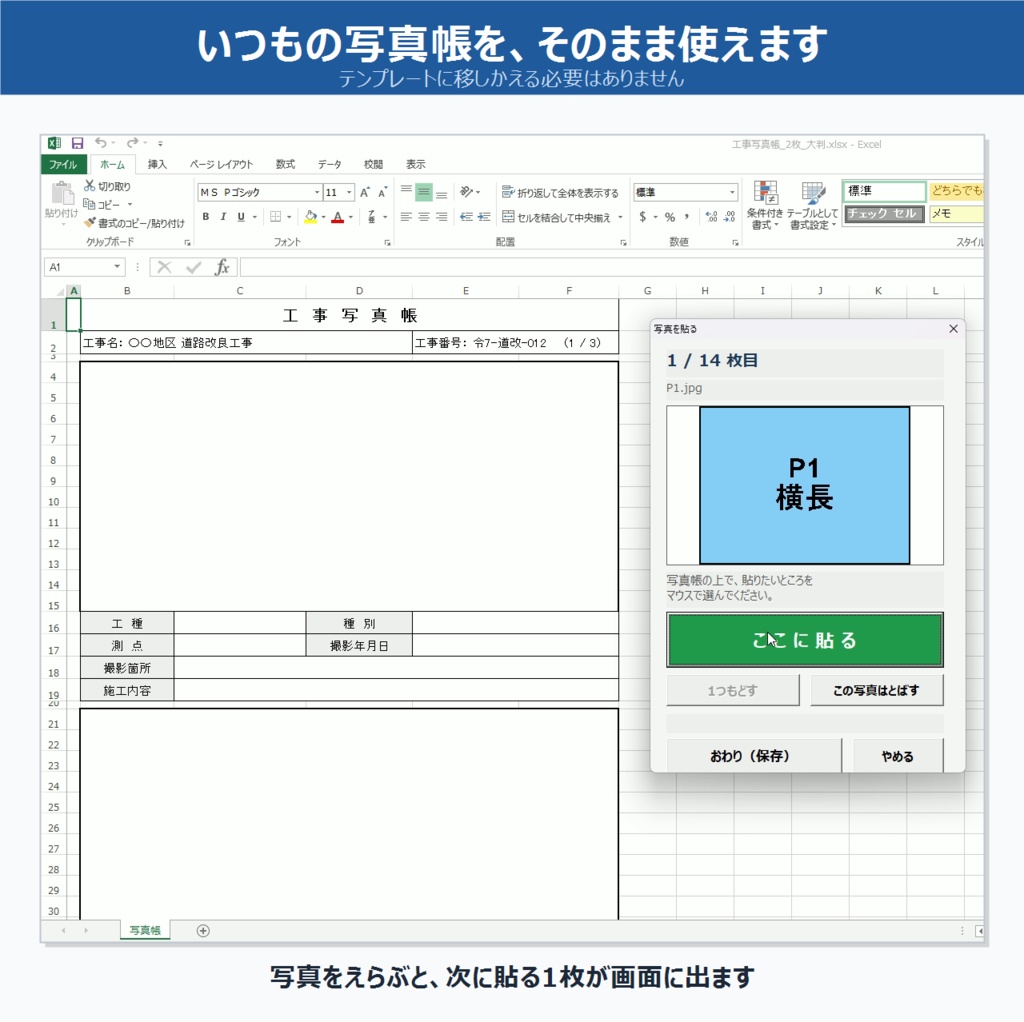This screenshot has height=1022, width=1024.
Task: Click the middle align icon
Action: [x=424, y=192]
